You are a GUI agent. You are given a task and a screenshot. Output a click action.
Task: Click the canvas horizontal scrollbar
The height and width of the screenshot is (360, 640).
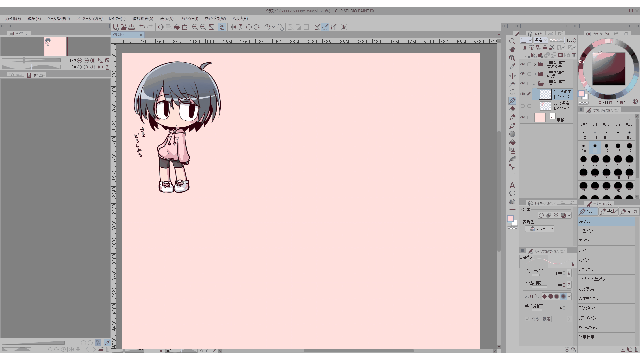pyautogui.click(x=359, y=351)
